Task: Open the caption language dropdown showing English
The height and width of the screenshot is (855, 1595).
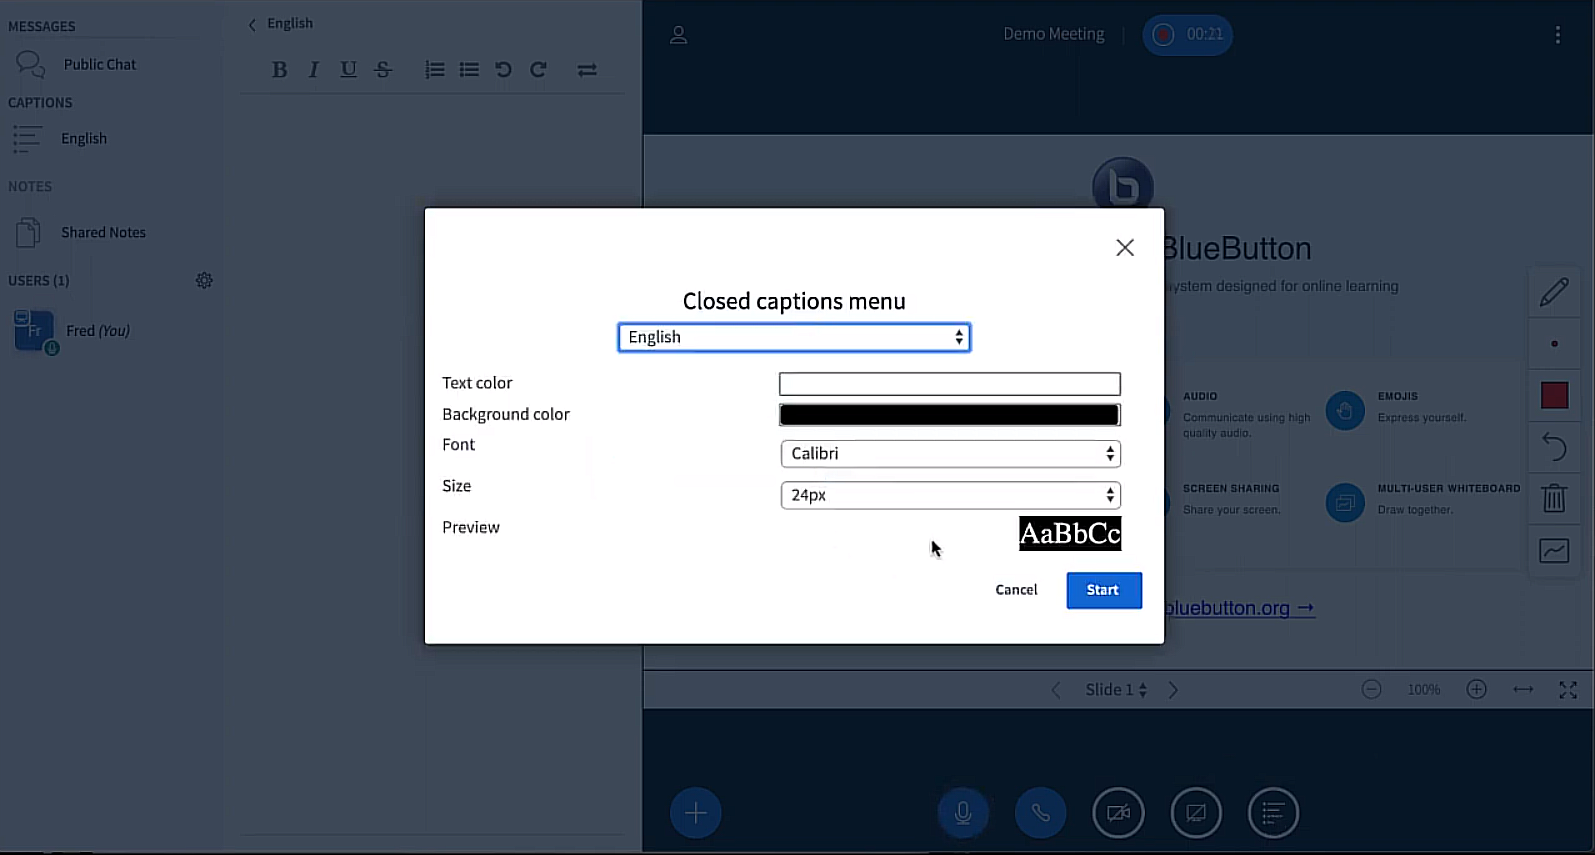Action: pyautogui.click(x=794, y=338)
